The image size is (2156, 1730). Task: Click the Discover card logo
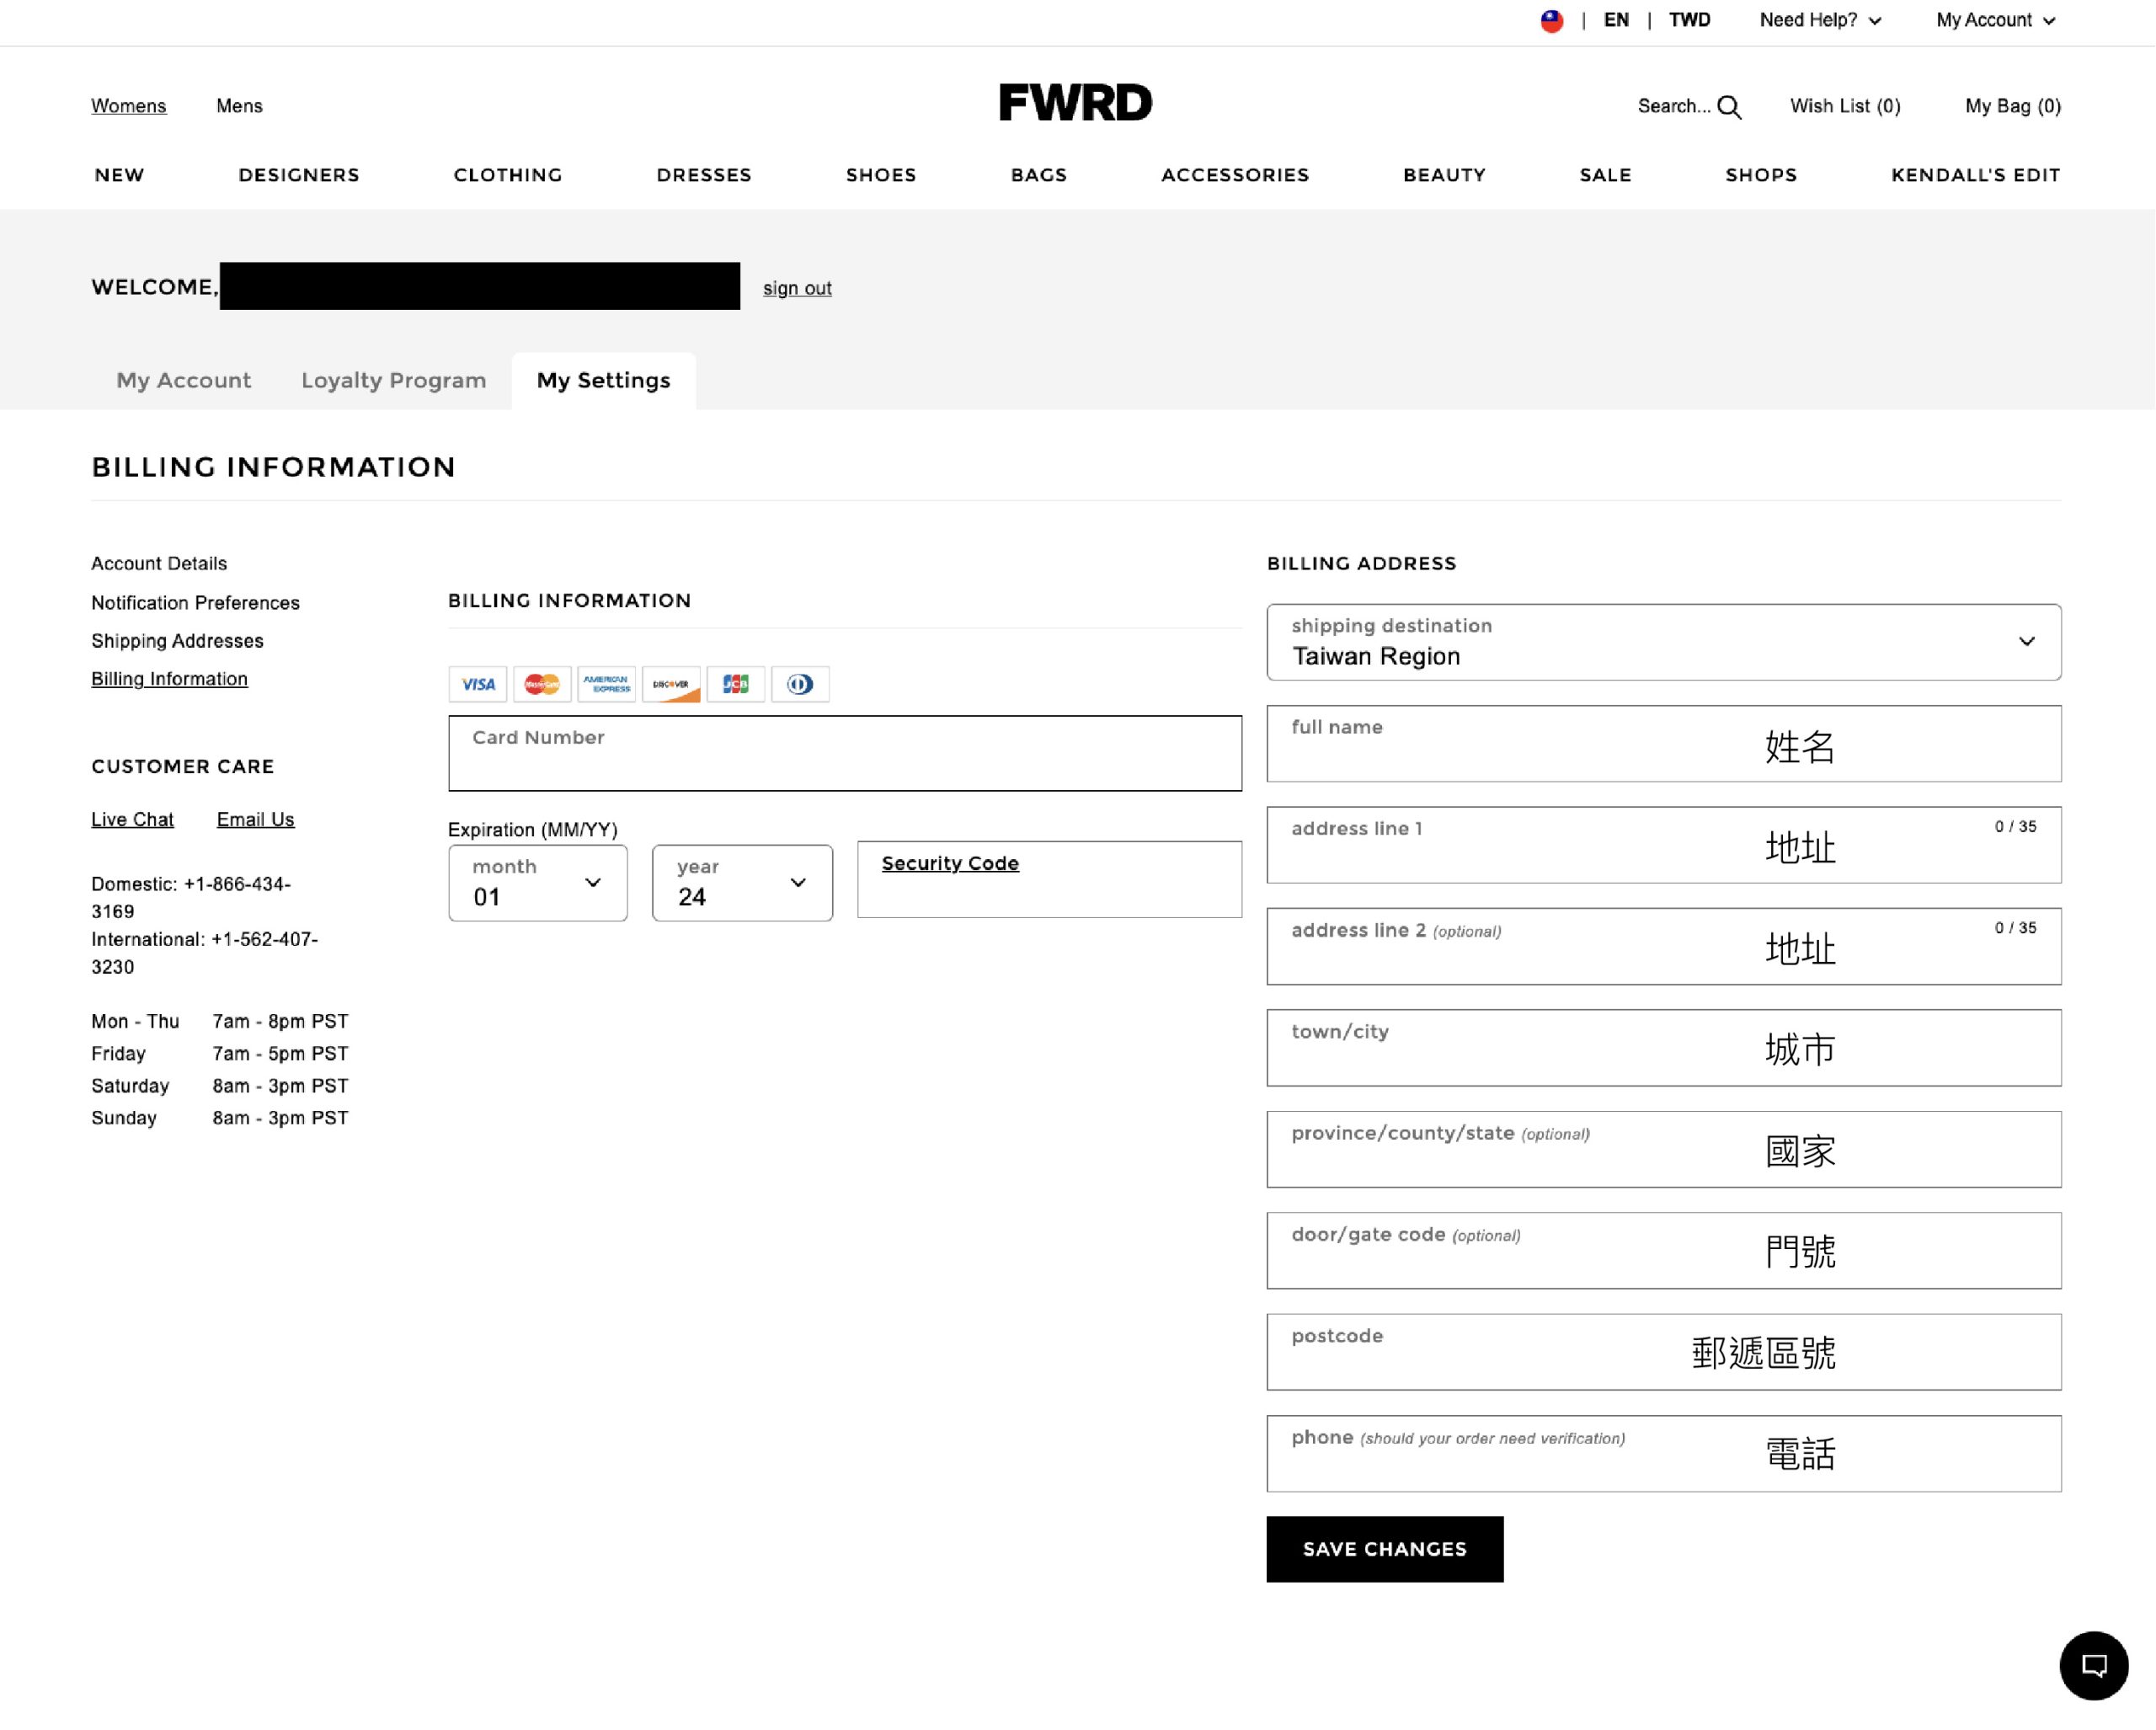coord(671,684)
